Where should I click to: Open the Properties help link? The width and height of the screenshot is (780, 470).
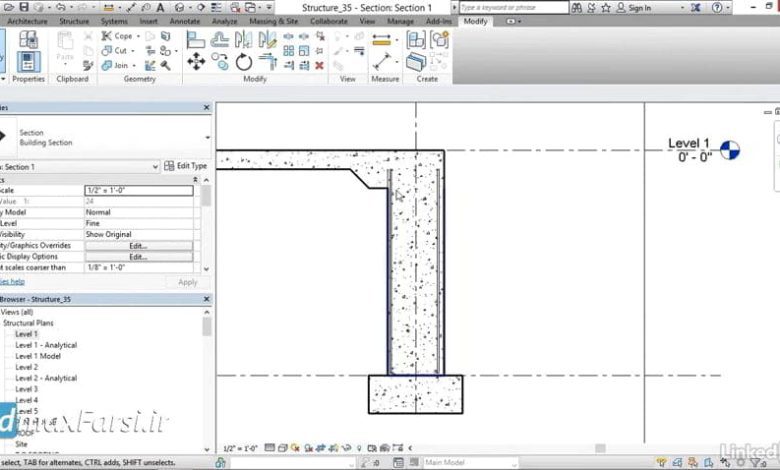click(x=12, y=282)
